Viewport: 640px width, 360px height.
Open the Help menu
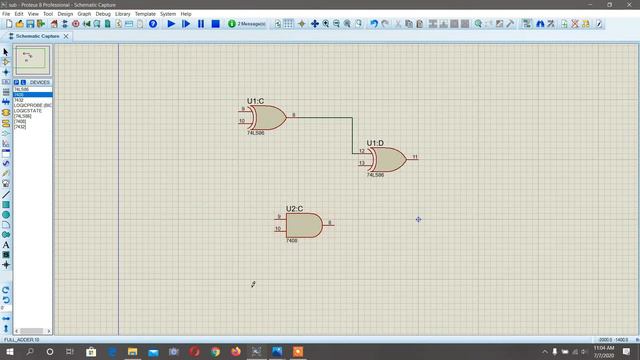click(186, 14)
